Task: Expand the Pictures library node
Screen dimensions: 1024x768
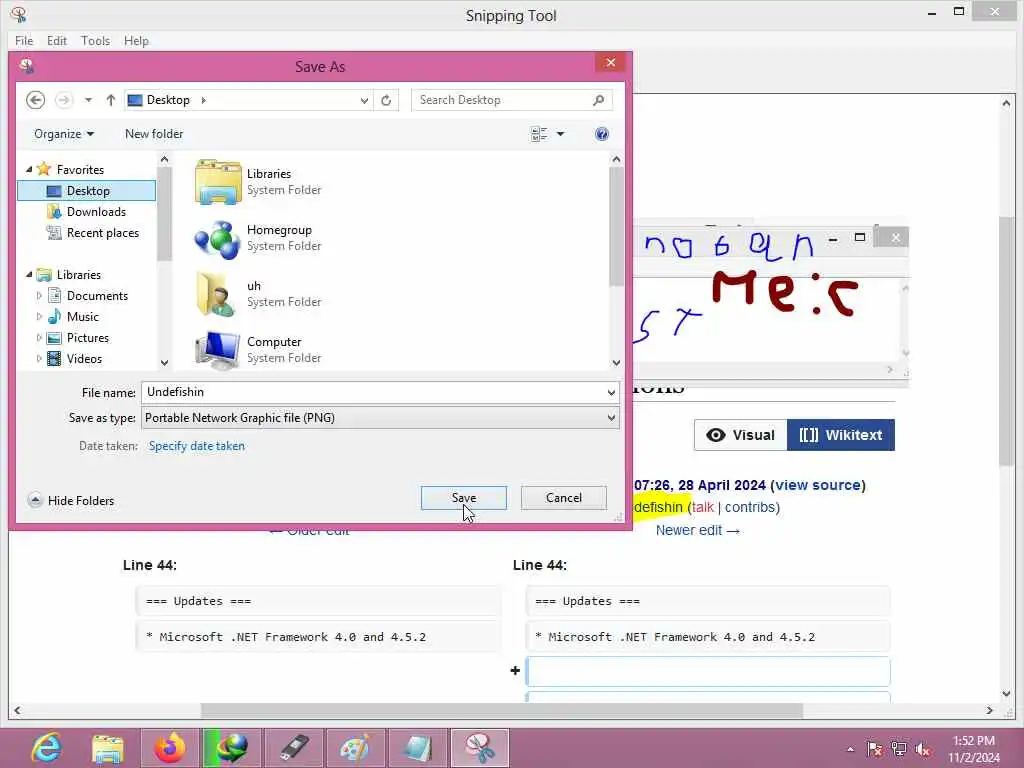Action: tap(39, 338)
